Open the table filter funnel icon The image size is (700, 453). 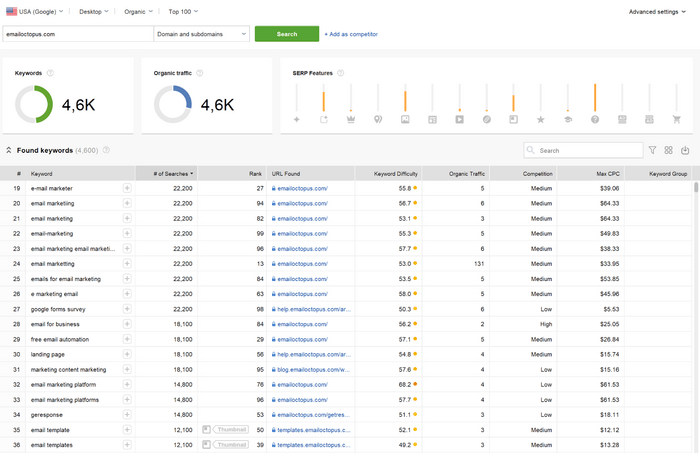[x=652, y=150]
